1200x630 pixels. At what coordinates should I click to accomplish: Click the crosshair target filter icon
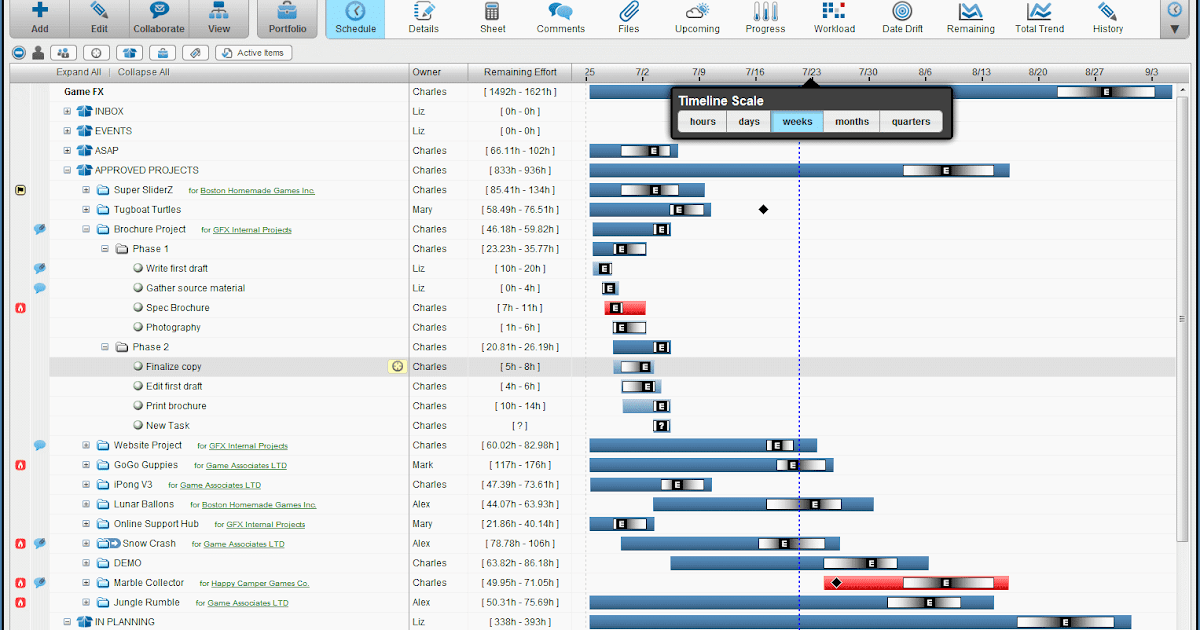click(97, 53)
